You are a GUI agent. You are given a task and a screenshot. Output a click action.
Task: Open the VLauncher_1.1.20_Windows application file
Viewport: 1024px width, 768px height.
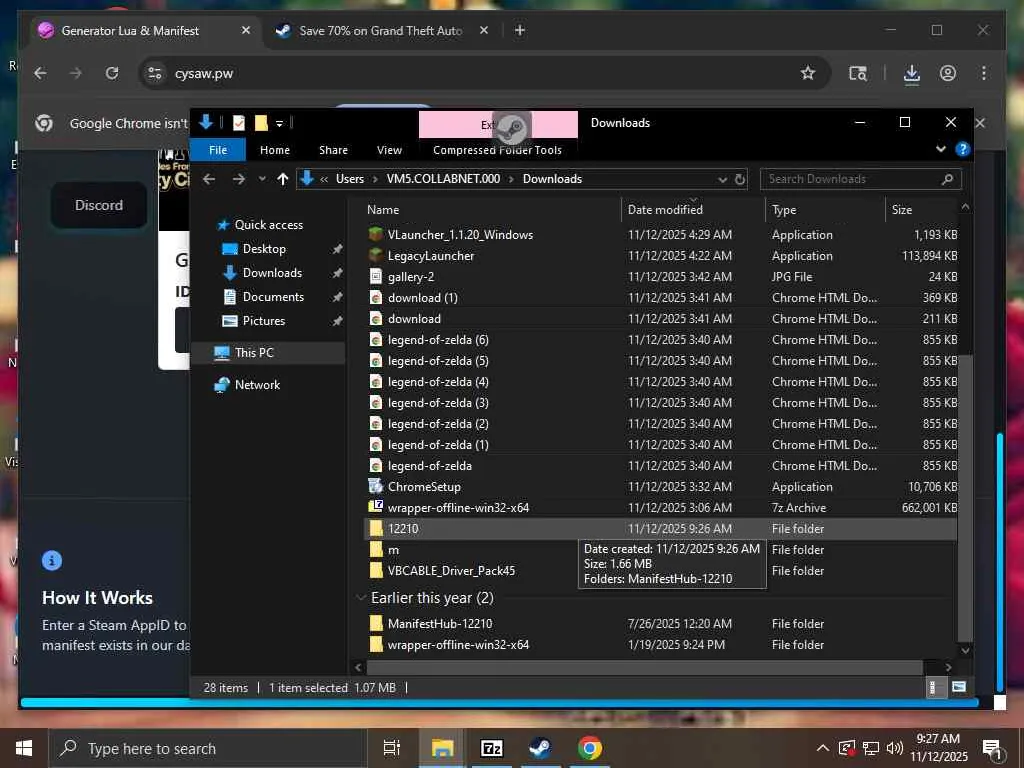click(460, 234)
